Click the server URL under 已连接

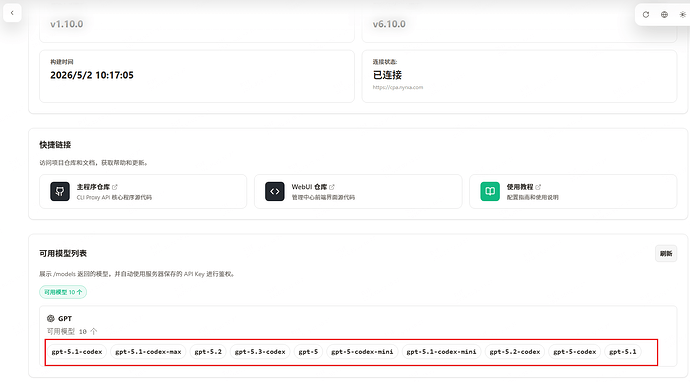[x=398, y=87]
